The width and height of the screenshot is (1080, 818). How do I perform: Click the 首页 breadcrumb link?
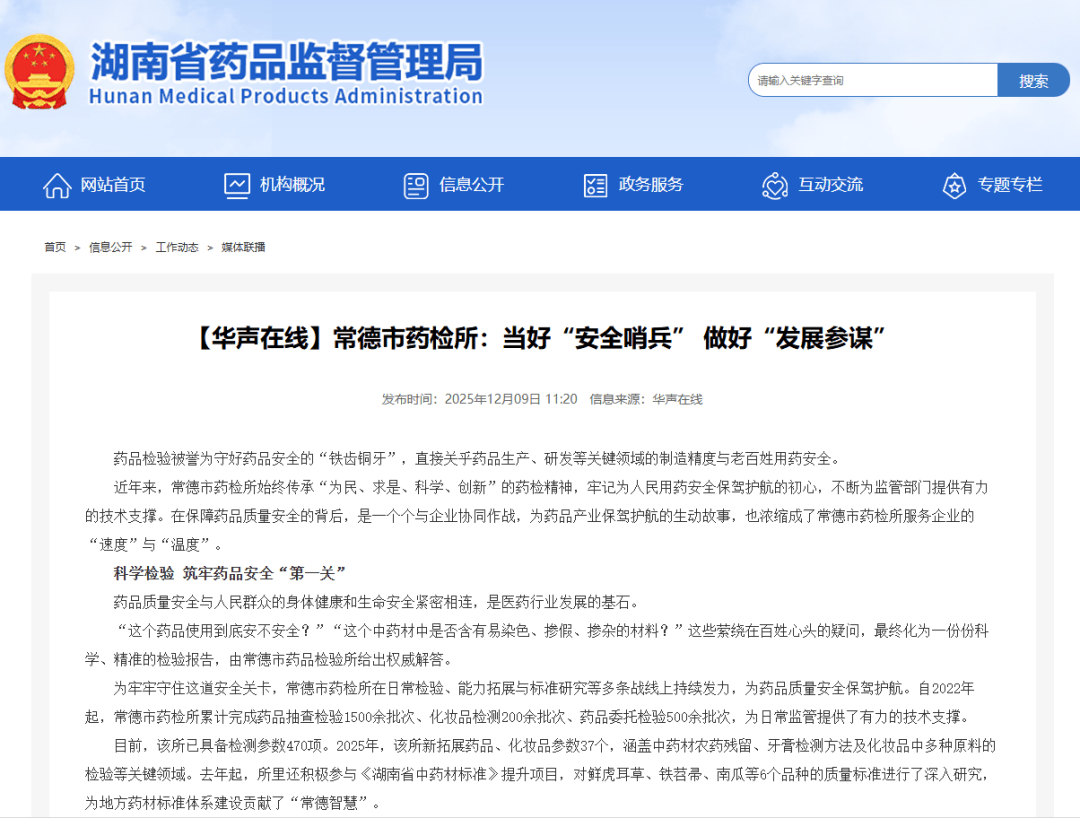[55, 247]
